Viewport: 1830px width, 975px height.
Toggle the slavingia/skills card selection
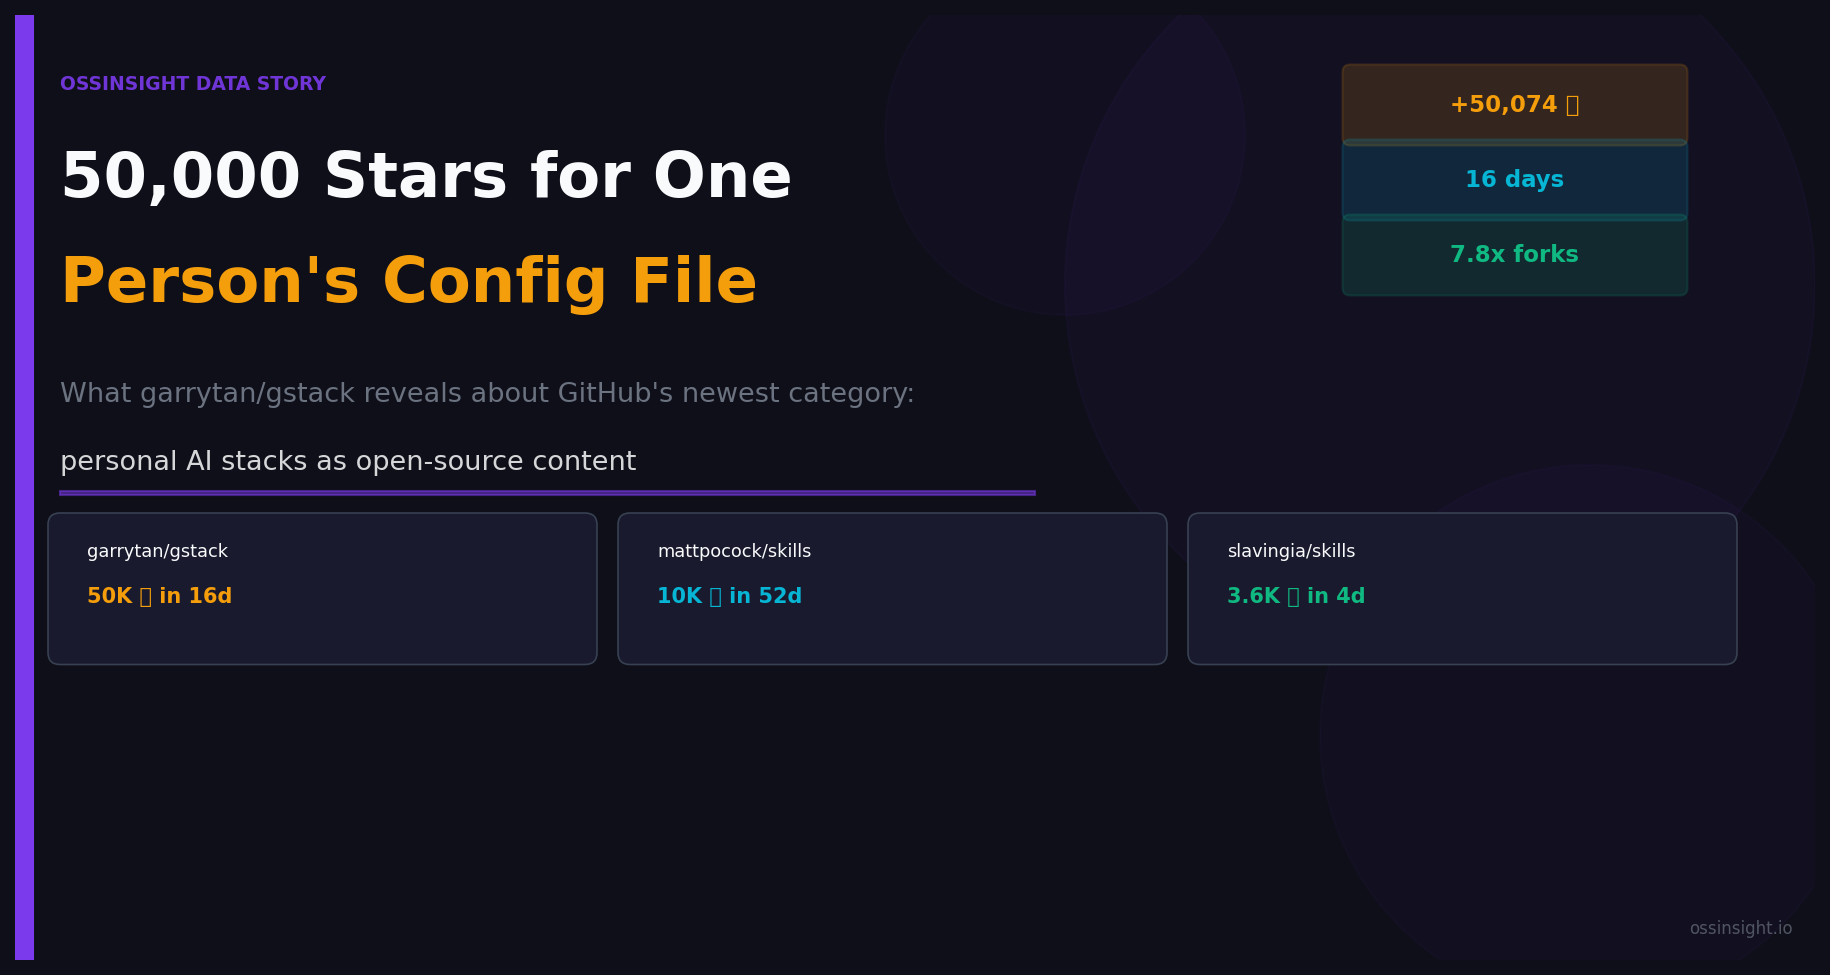[1462, 588]
